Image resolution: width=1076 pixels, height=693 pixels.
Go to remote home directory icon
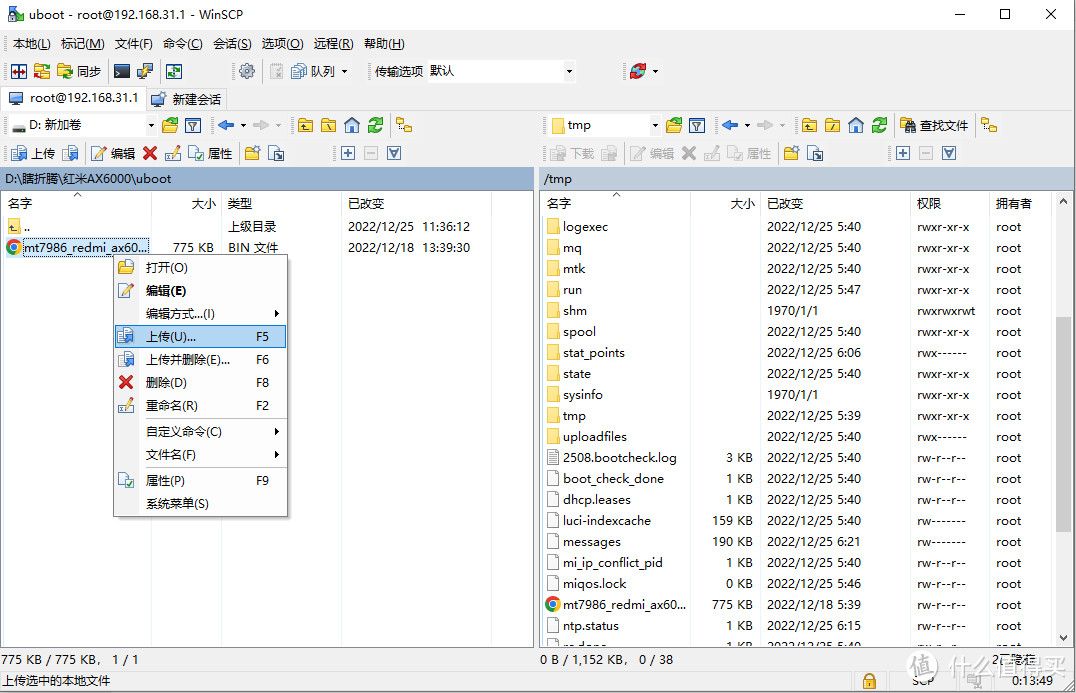(856, 126)
